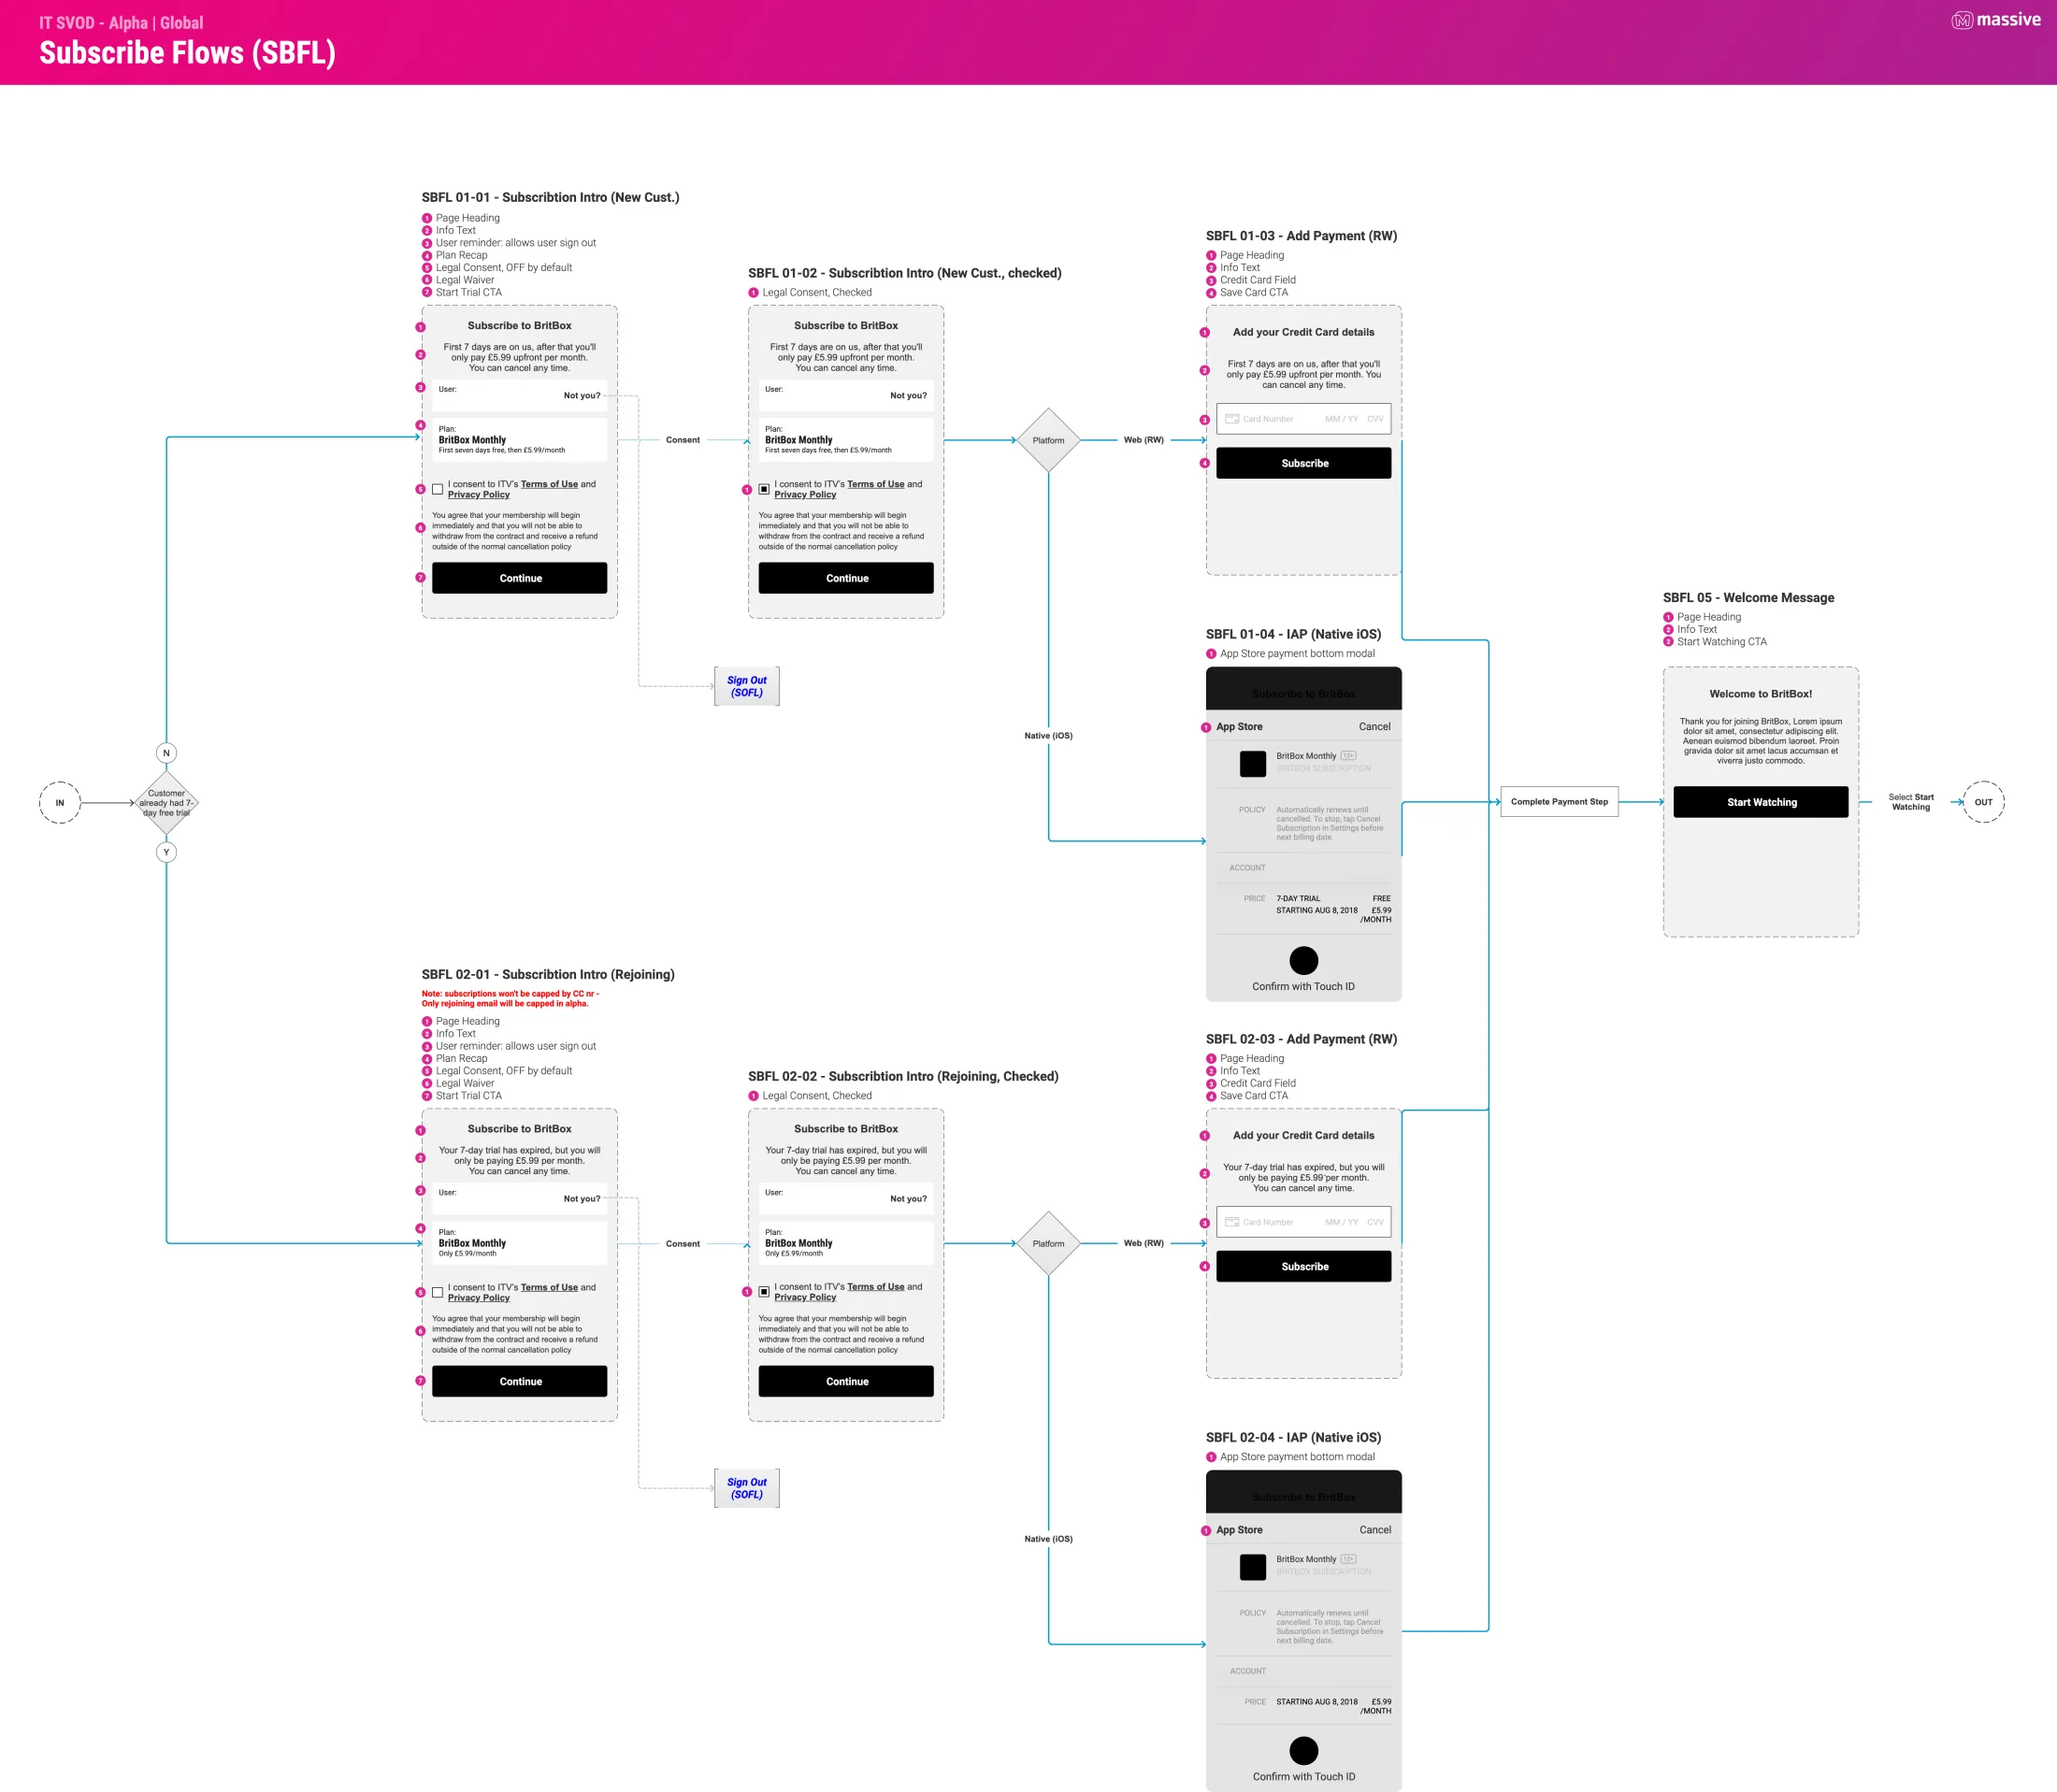
Task: Click 'Not you?' in SBFL 01-01
Action: (582, 396)
